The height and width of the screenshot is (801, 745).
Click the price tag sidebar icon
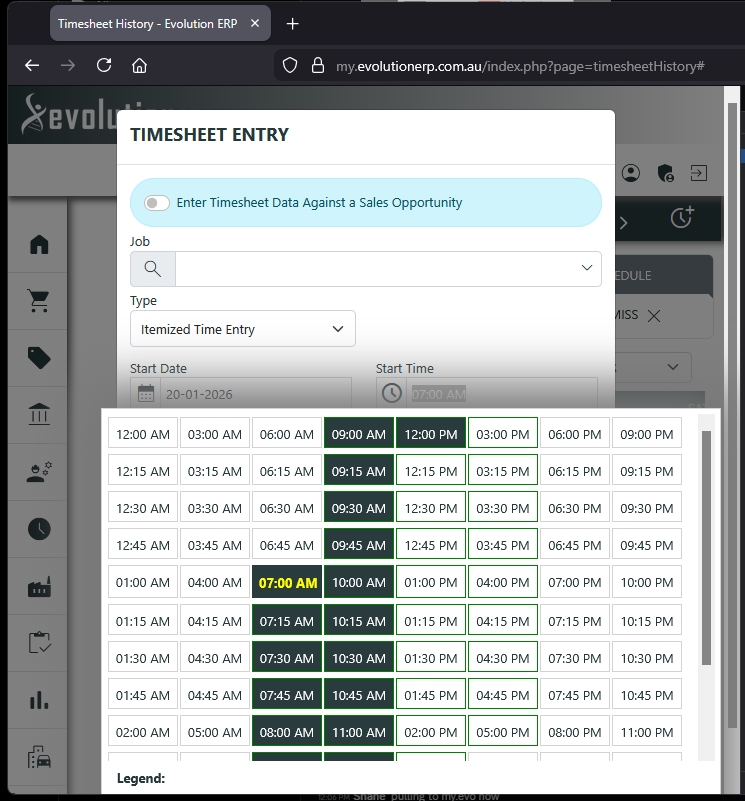coord(39,359)
